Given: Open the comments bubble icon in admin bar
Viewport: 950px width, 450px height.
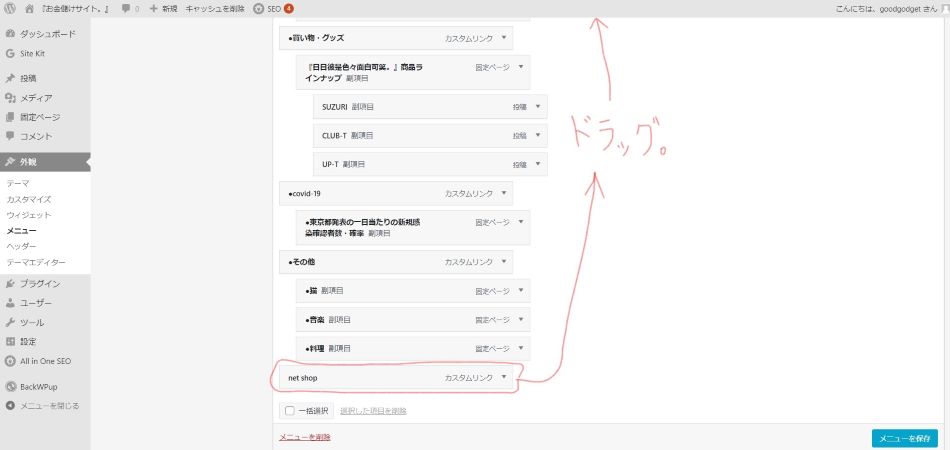Looking at the screenshot, I should tap(125, 8).
